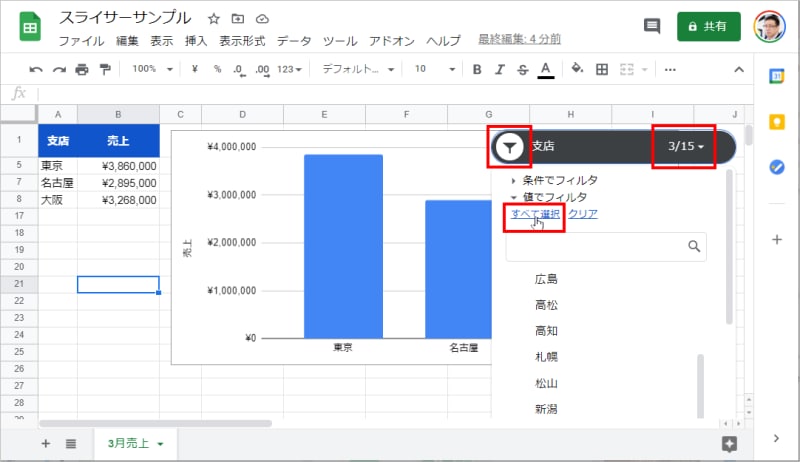Open the 123 number format dropdown
Screen dimensions: 800x462
point(289,69)
